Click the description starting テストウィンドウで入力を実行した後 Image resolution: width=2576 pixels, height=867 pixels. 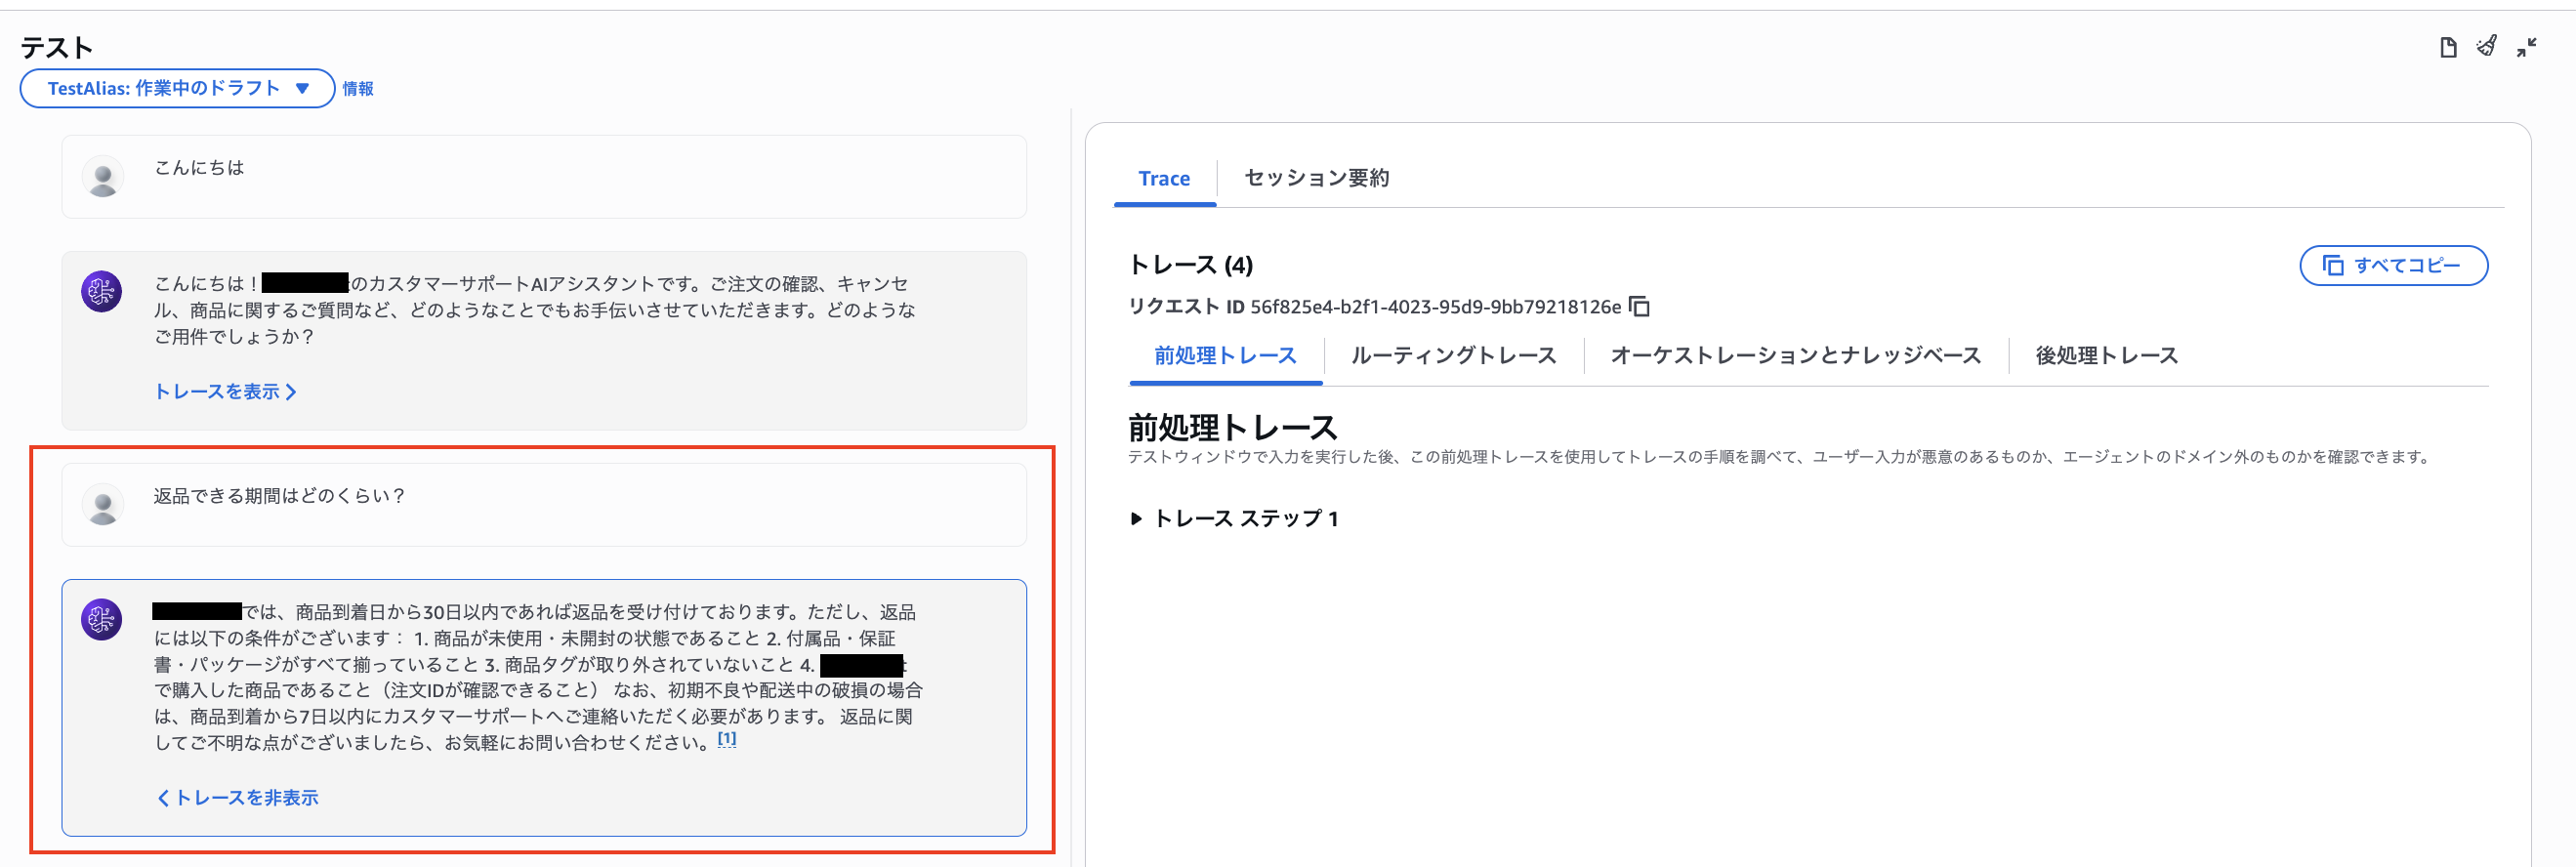[x=1781, y=456]
